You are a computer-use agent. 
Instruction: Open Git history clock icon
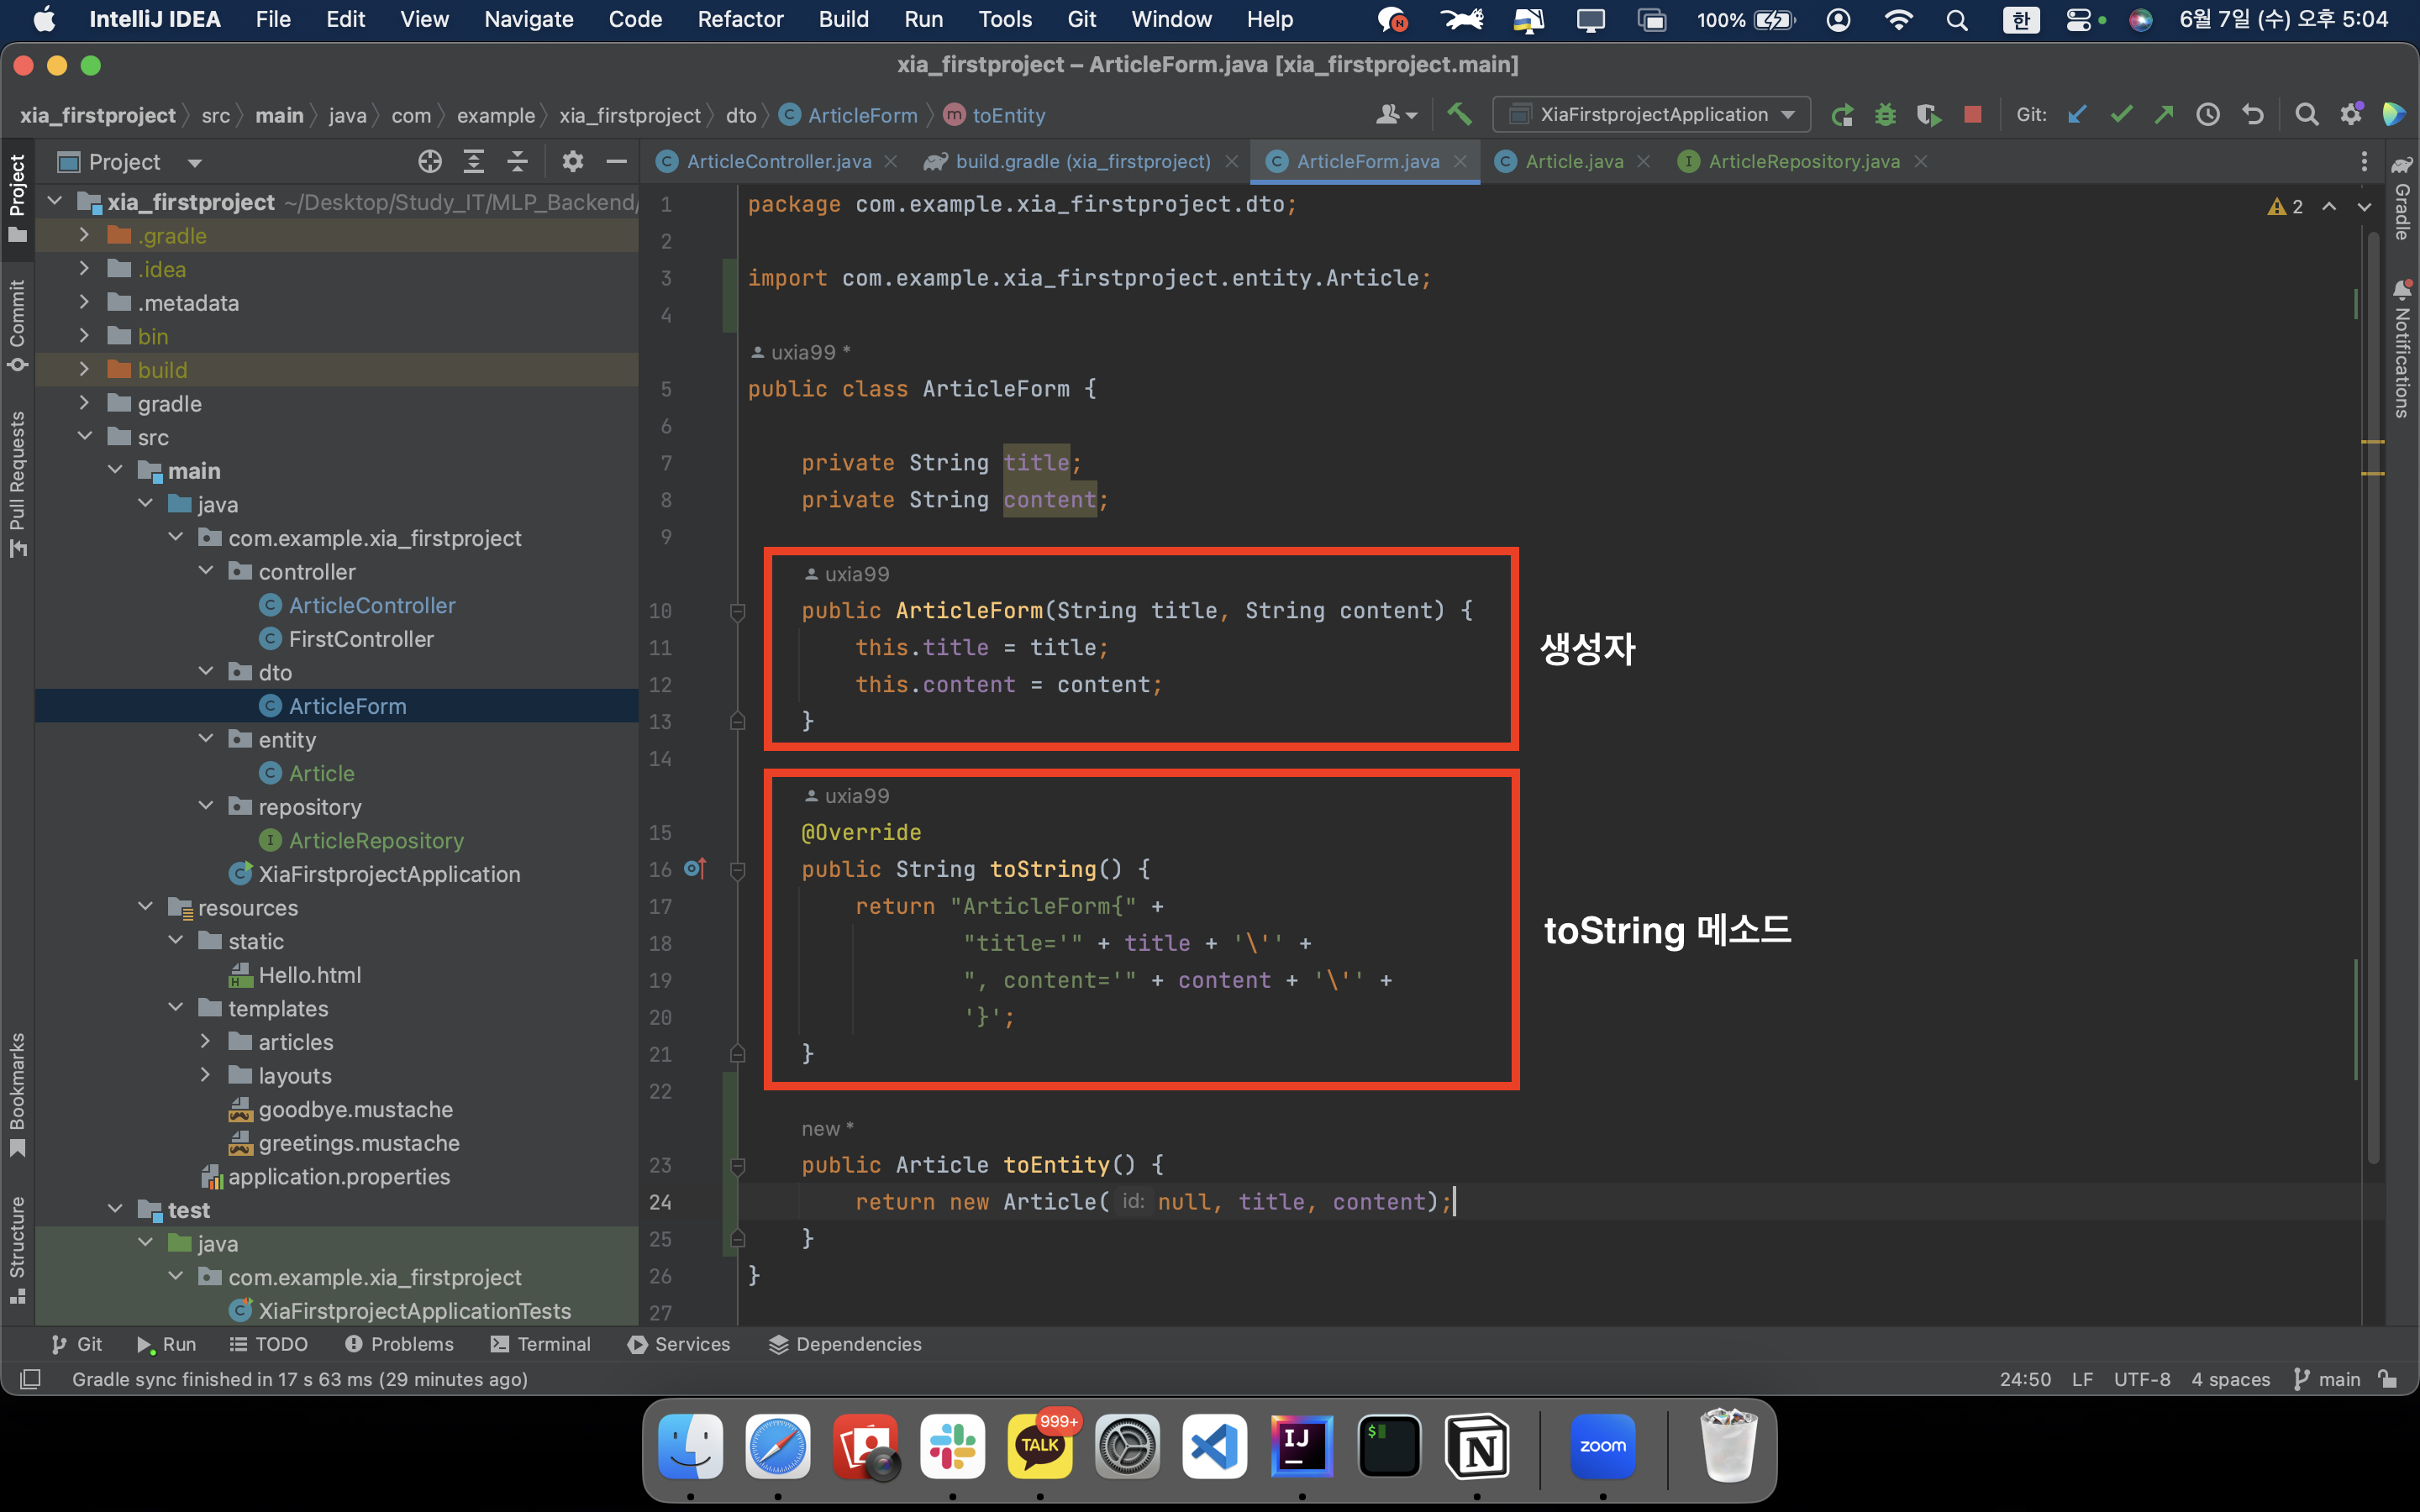tap(2207, 115)
